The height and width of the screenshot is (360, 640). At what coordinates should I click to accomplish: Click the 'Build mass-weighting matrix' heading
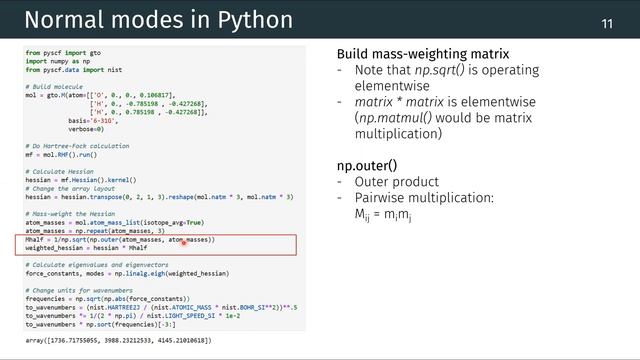pyautogui.click(x=423, y=54)
